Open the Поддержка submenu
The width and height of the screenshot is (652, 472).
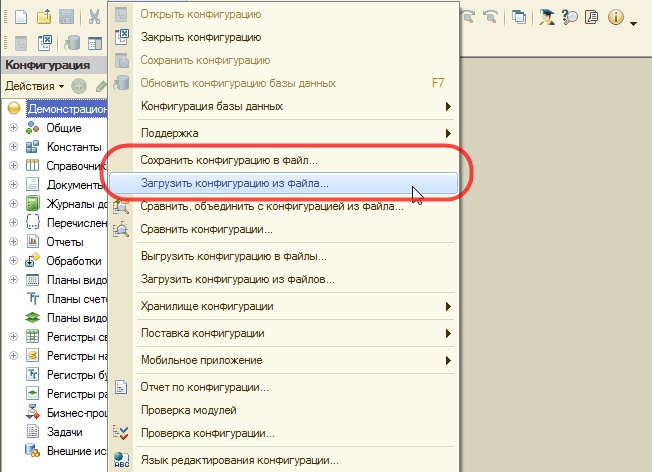coord(284,133)
